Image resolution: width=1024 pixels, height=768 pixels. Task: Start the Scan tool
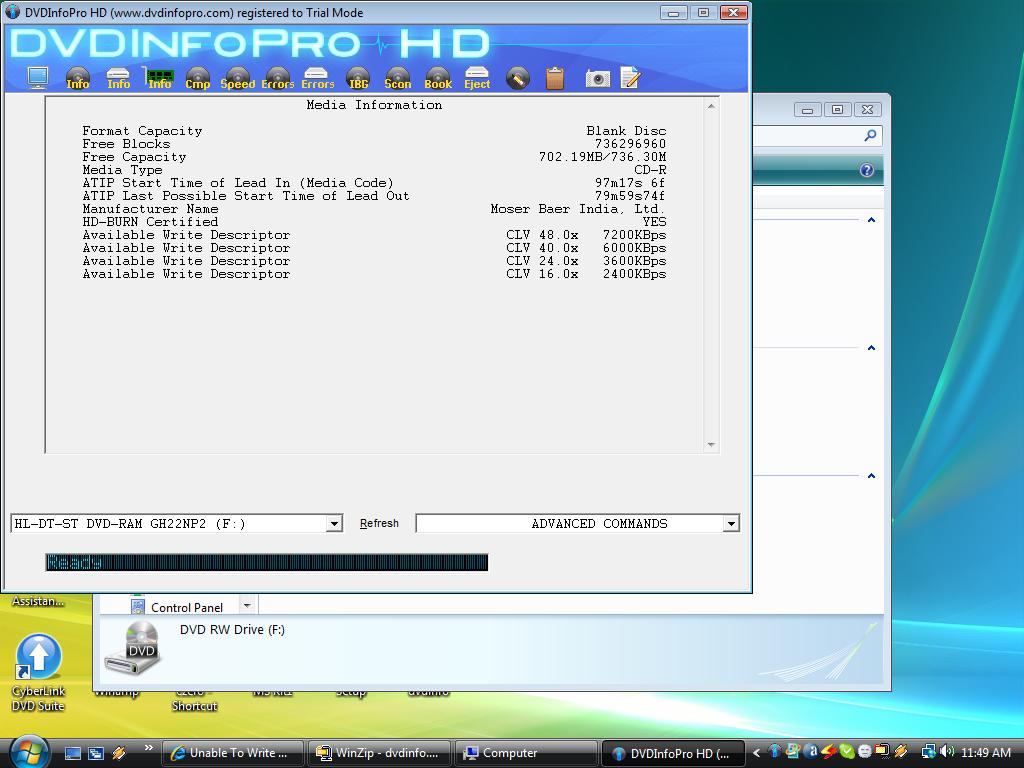398,78
